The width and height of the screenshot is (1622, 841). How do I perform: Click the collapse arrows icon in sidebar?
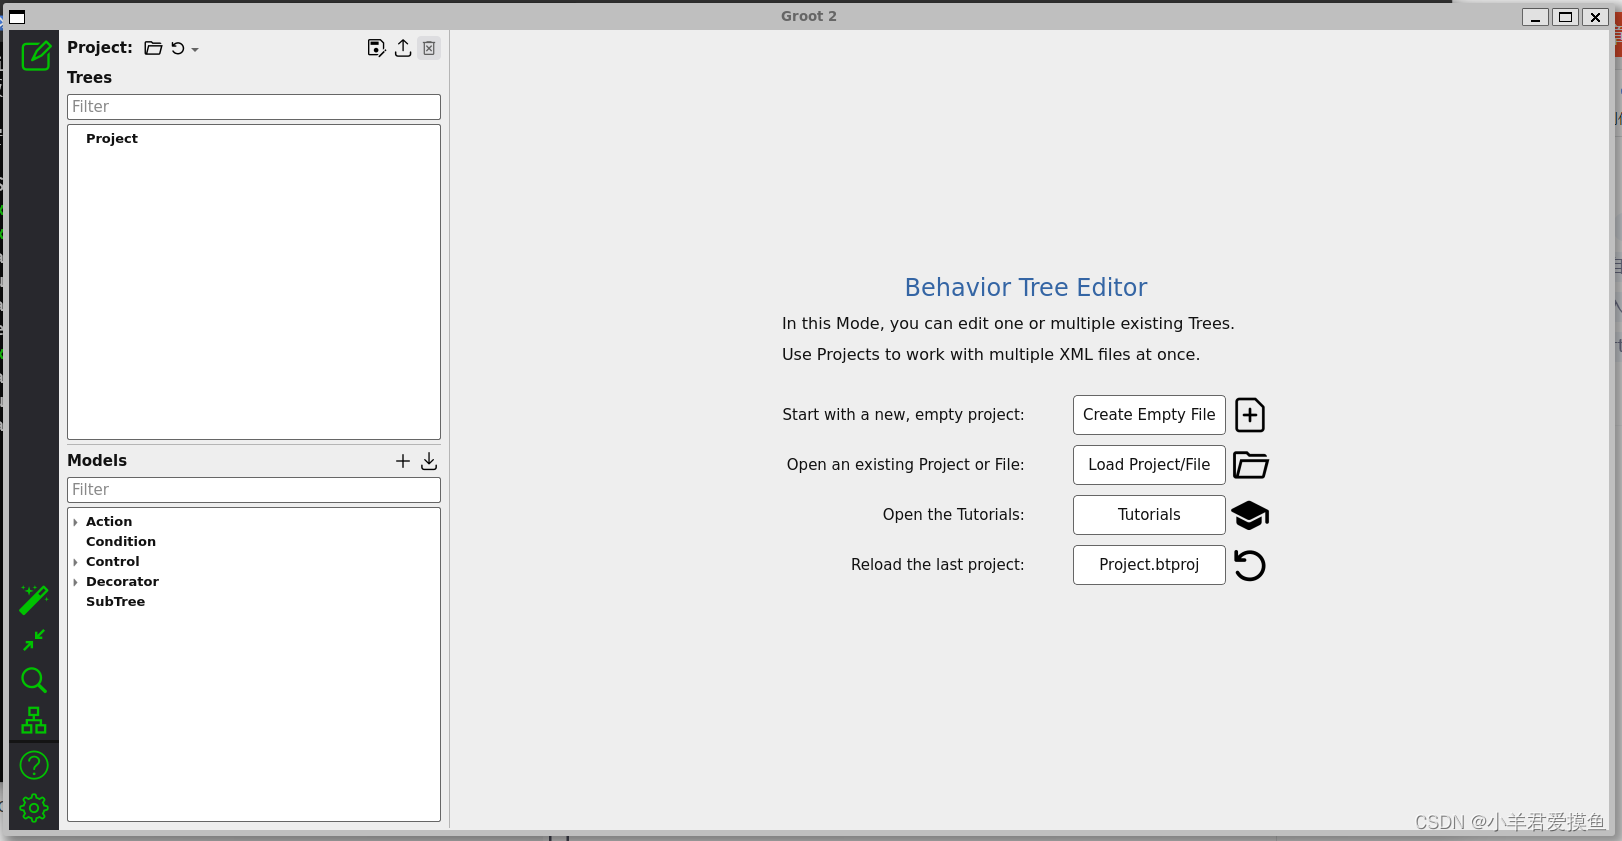[34, 640]
